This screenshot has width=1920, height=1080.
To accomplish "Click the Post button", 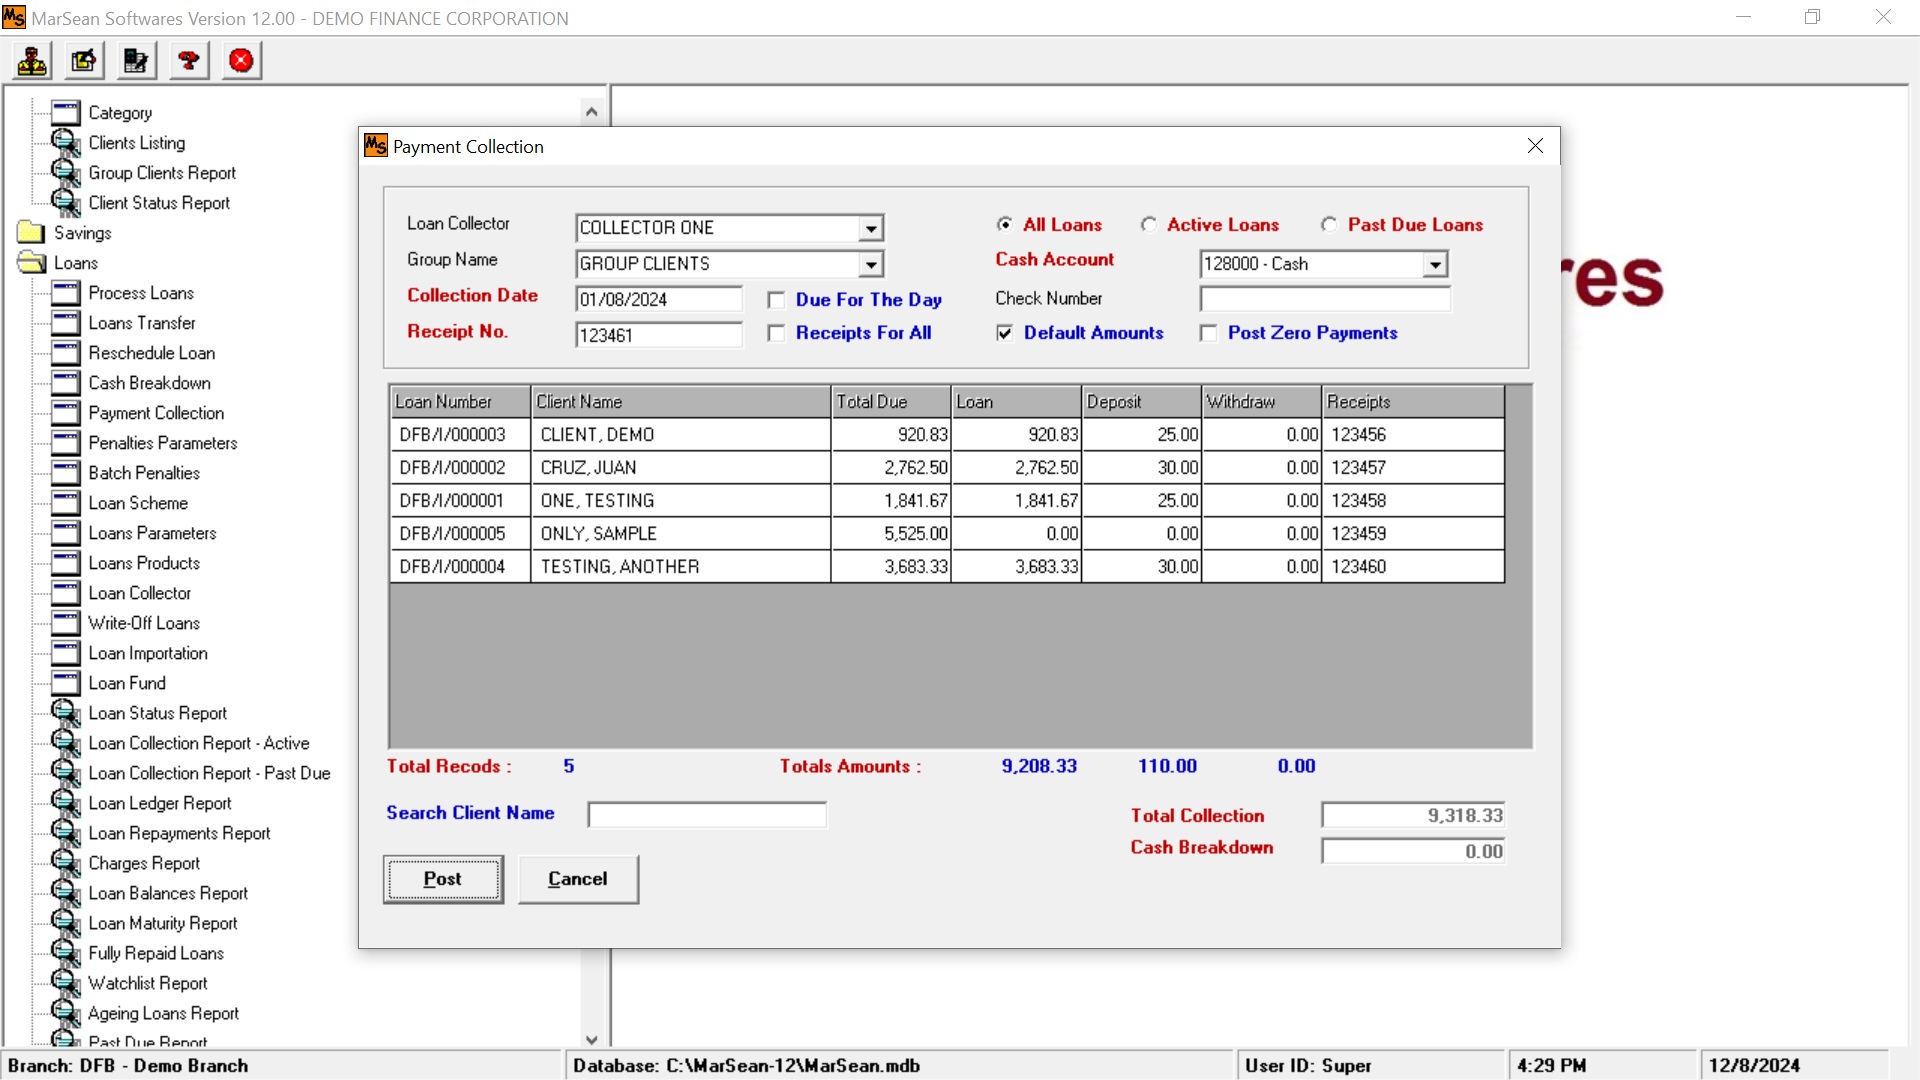I will [443, 879].
